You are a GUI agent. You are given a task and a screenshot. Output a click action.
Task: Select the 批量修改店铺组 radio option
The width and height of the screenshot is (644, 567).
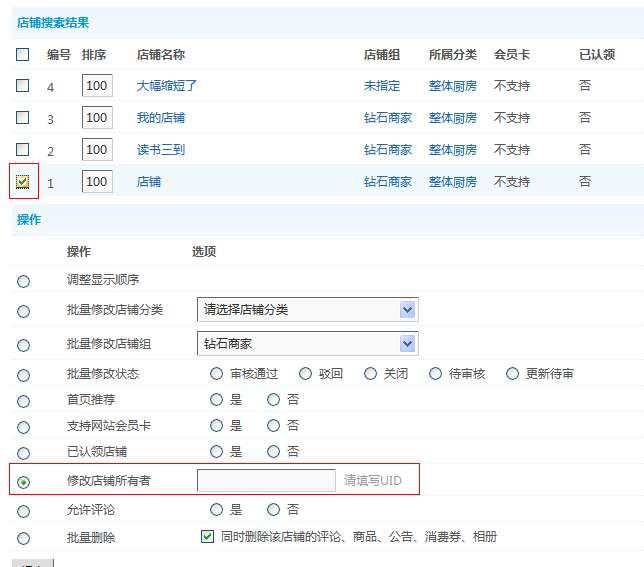[23, 345]
